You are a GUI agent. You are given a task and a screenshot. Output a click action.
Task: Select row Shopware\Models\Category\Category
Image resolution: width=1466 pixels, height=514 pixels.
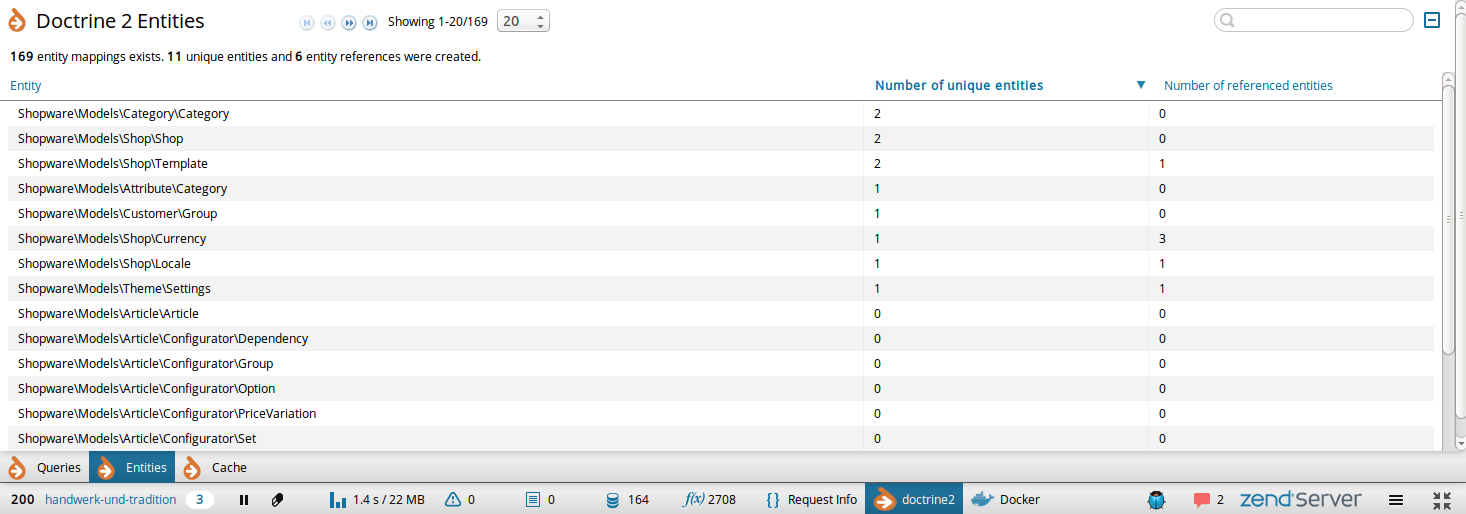click(x=721, y=114)
